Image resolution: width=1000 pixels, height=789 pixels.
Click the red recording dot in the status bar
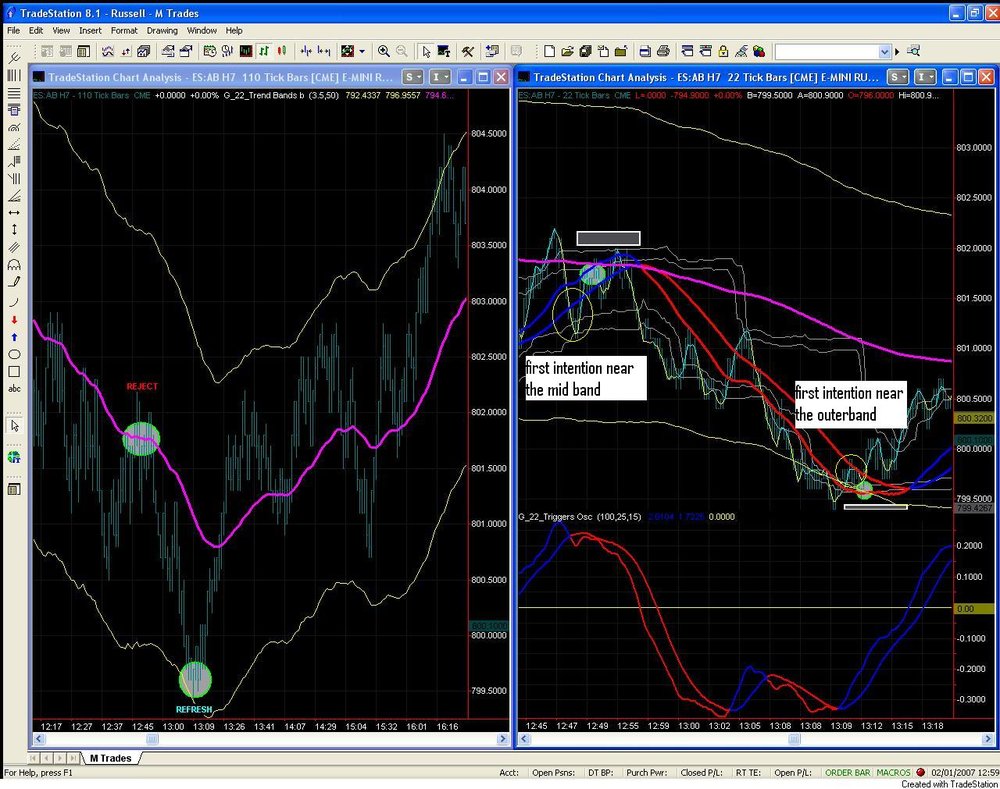920,772
